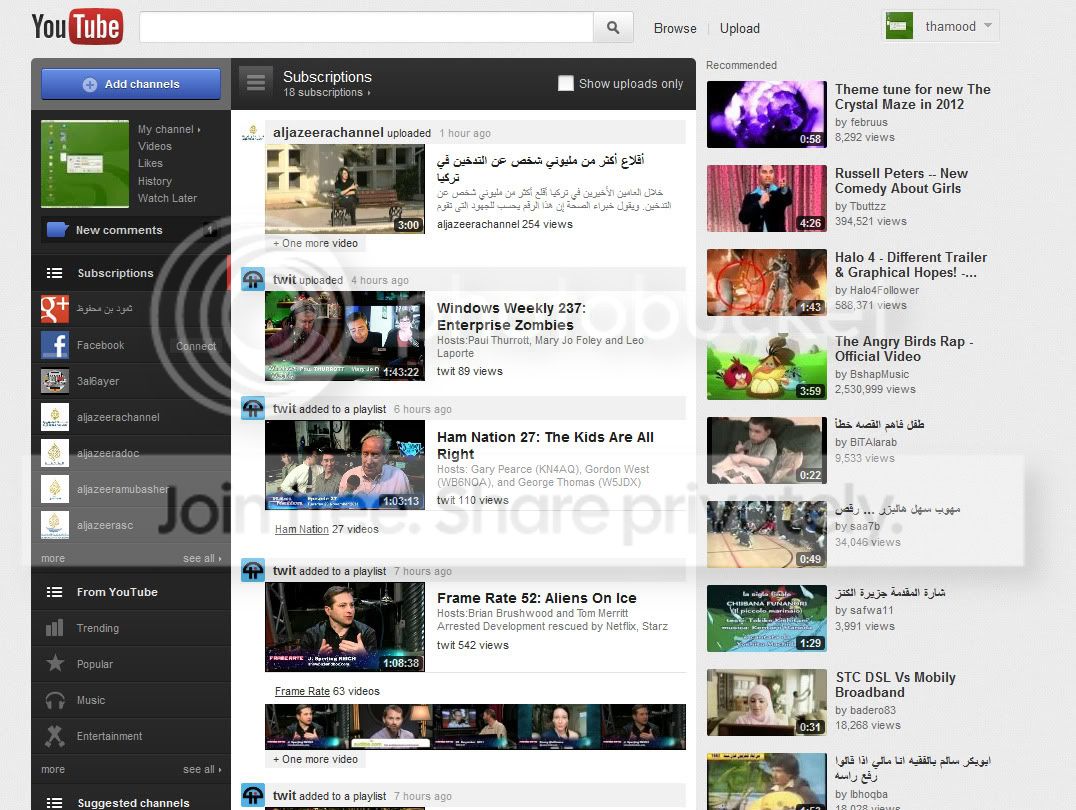Screen dimensions: 1076x810
Task: Open Videos in the sidebar
Action: tap(154, 146)
